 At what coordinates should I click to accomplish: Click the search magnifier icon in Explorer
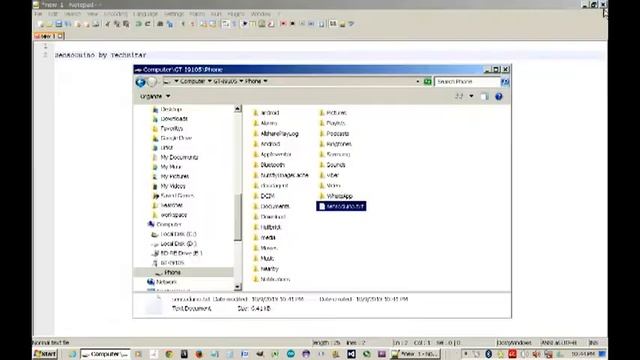tap(505, 82)
